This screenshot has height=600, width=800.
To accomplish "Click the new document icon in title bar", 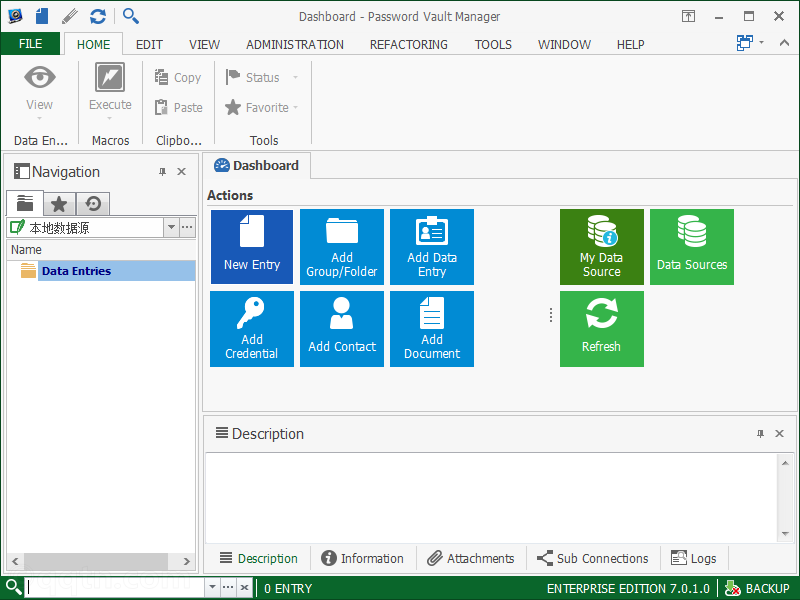I will [x=42, y=16].
